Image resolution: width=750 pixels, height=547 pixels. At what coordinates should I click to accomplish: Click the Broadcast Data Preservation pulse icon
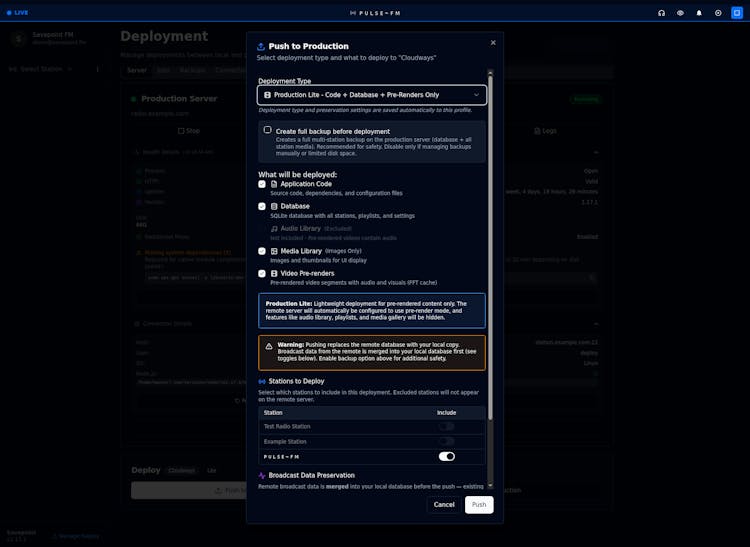coord(263,475)
